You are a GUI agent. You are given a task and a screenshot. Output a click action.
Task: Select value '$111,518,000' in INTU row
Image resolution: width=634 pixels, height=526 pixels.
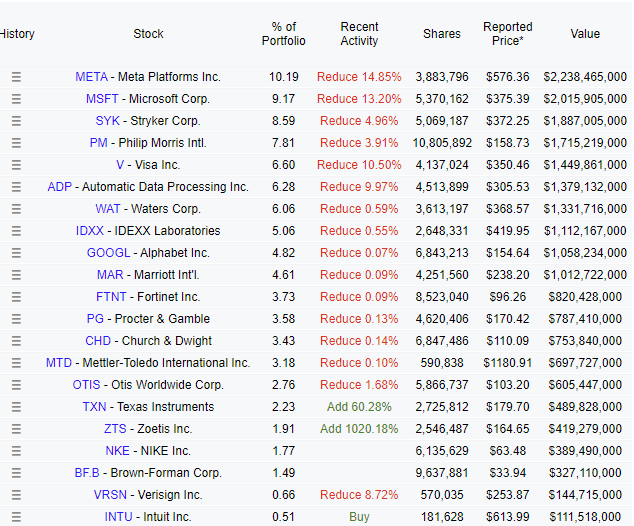click(585, 517)
